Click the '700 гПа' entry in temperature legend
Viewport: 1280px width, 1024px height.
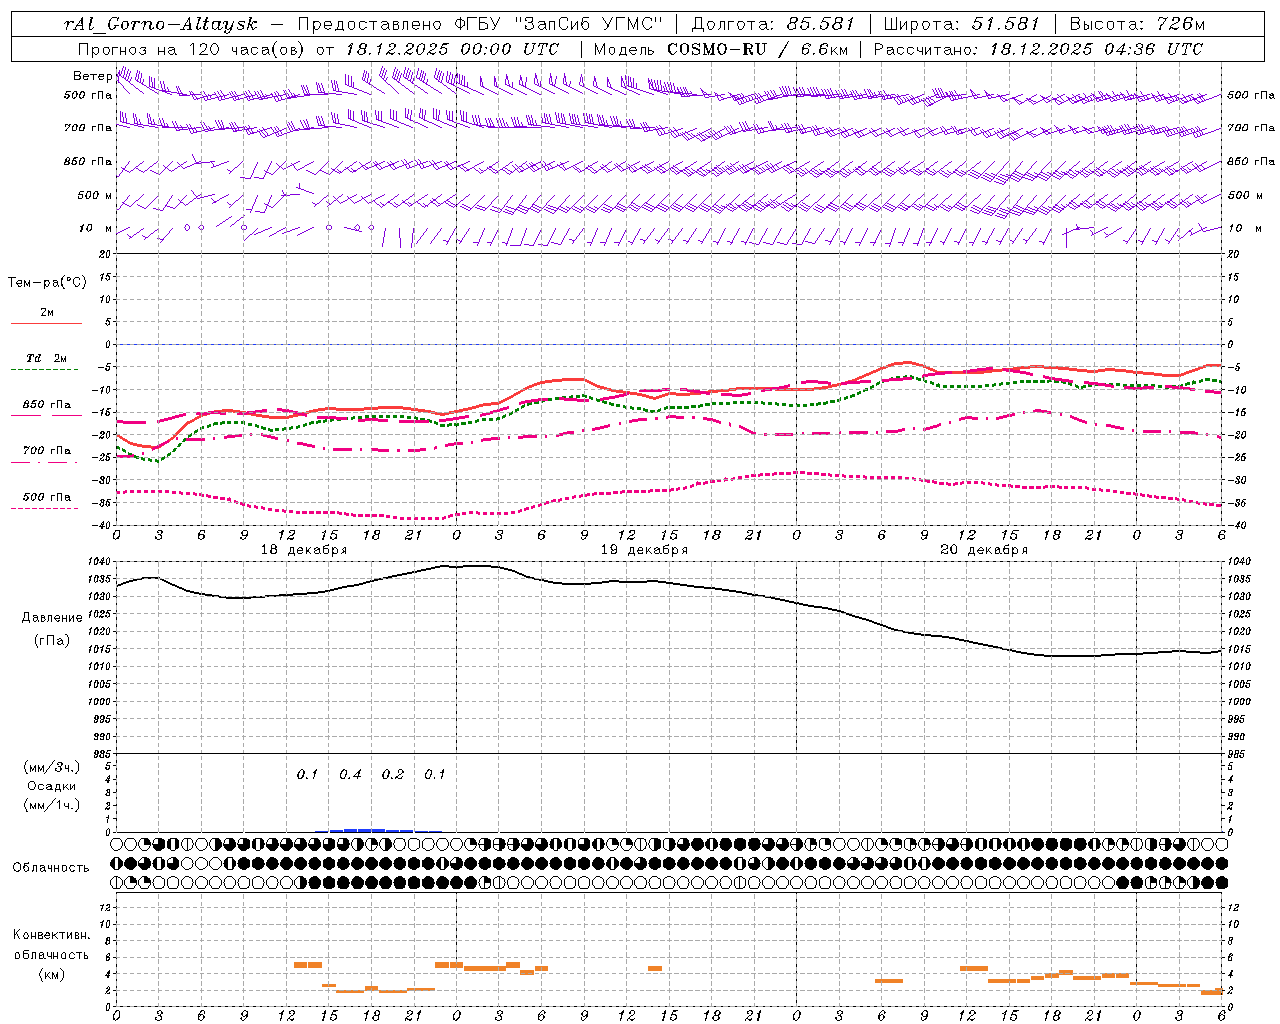47,451
